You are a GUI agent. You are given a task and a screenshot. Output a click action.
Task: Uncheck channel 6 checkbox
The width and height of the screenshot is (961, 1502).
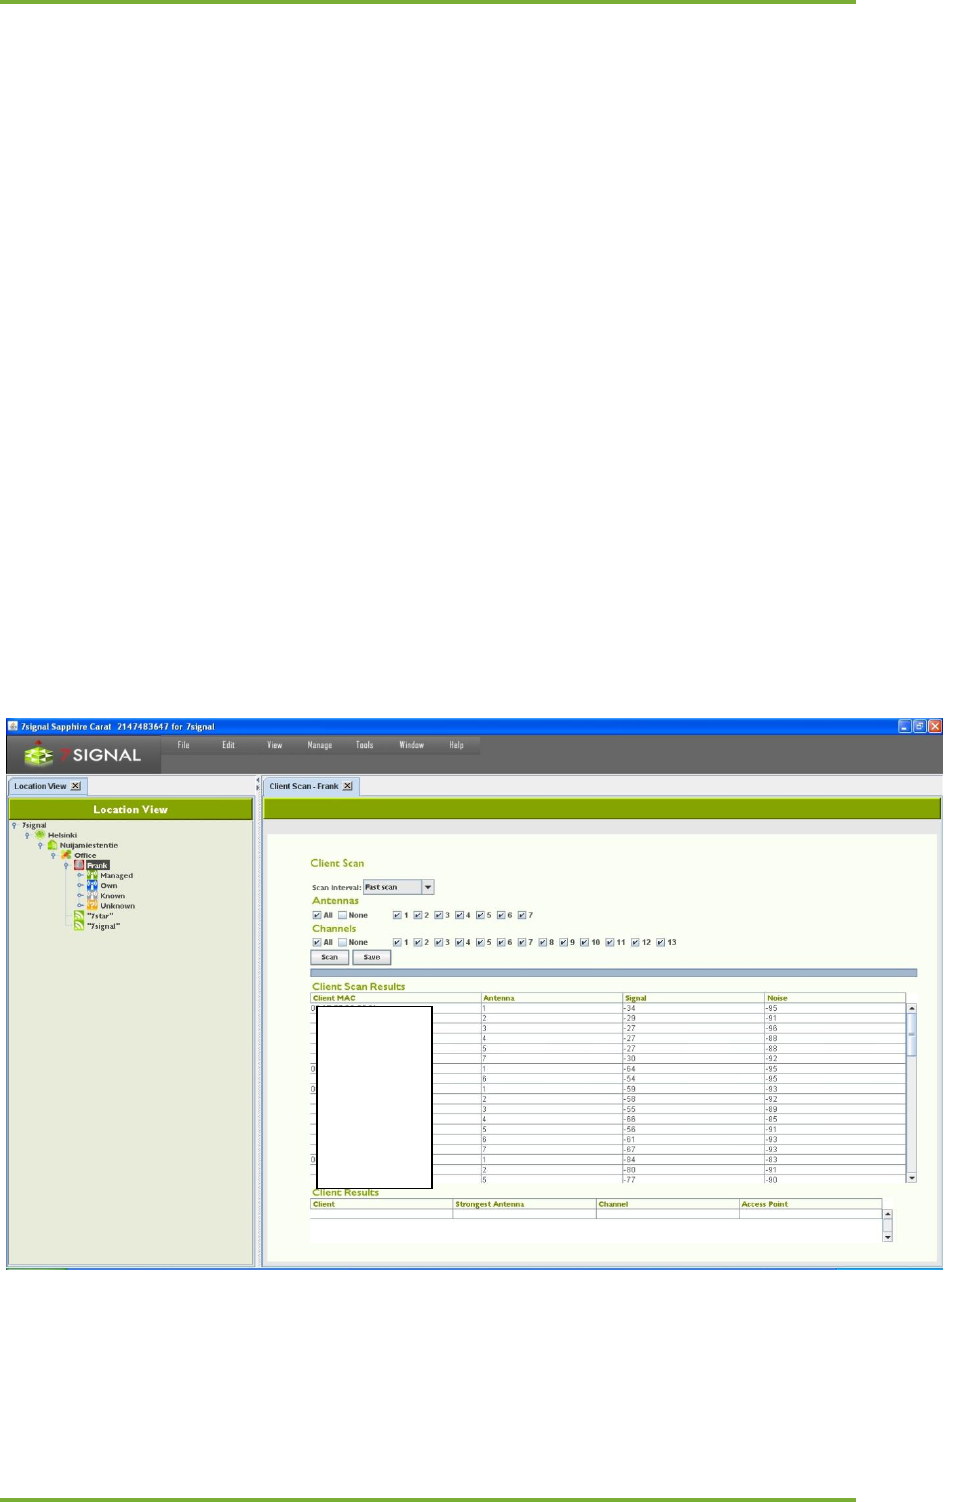pos(501,942)
